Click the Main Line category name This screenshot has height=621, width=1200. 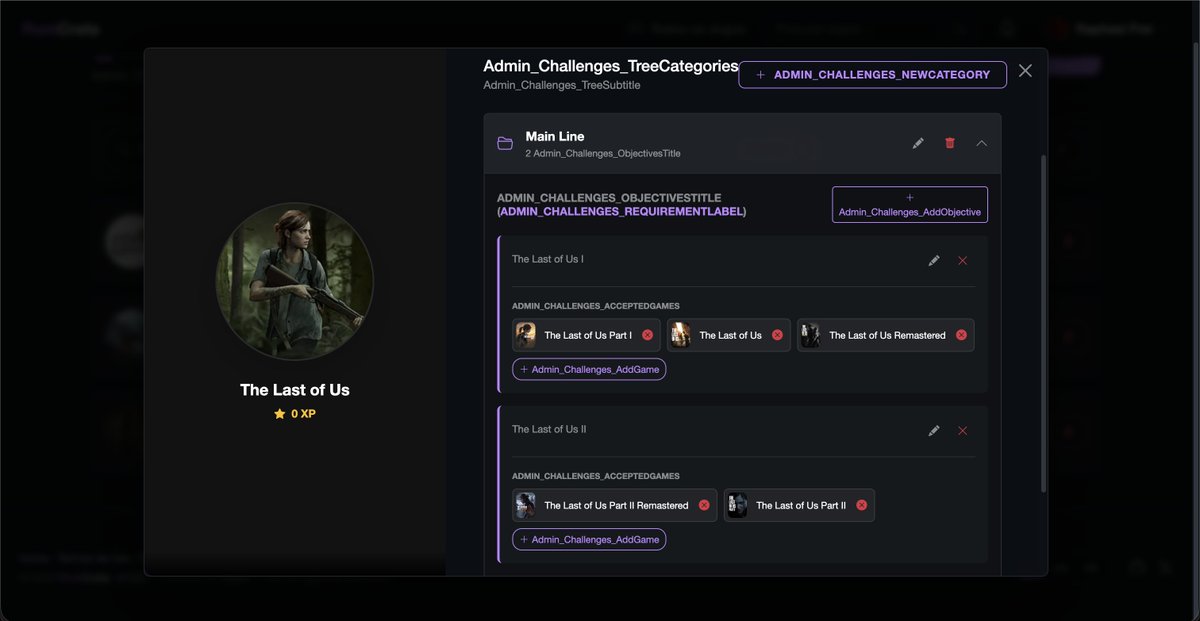pyautogui.click(x=555, y=136)
